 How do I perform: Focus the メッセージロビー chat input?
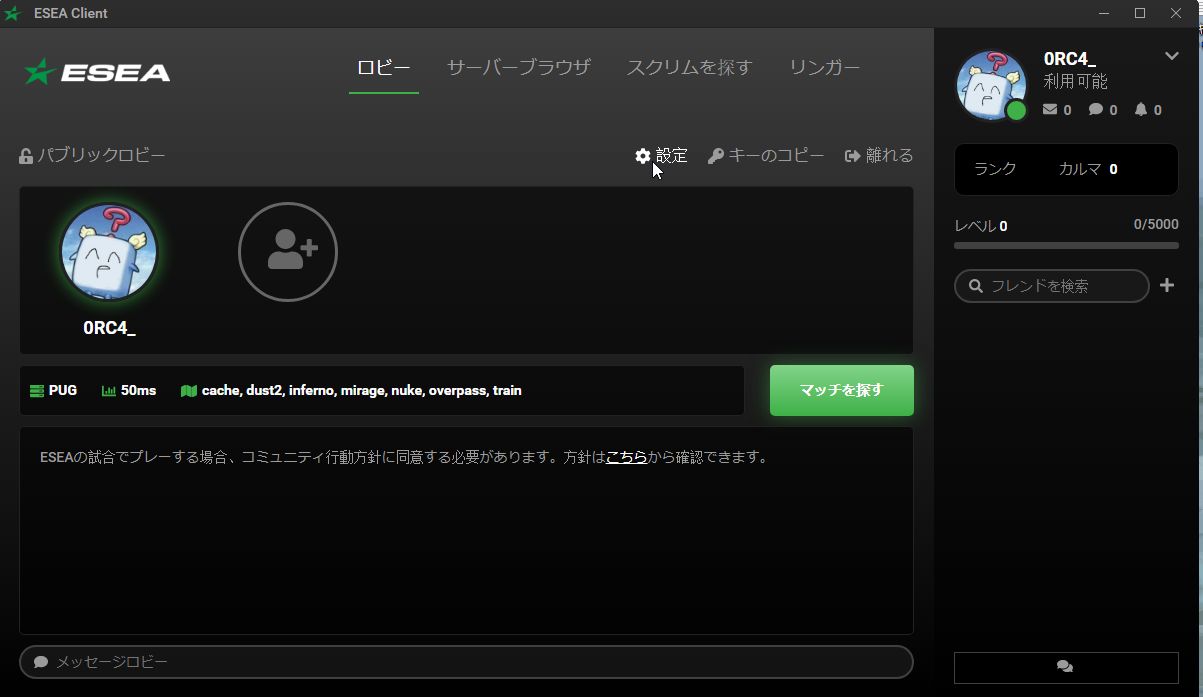coord(466,662)
